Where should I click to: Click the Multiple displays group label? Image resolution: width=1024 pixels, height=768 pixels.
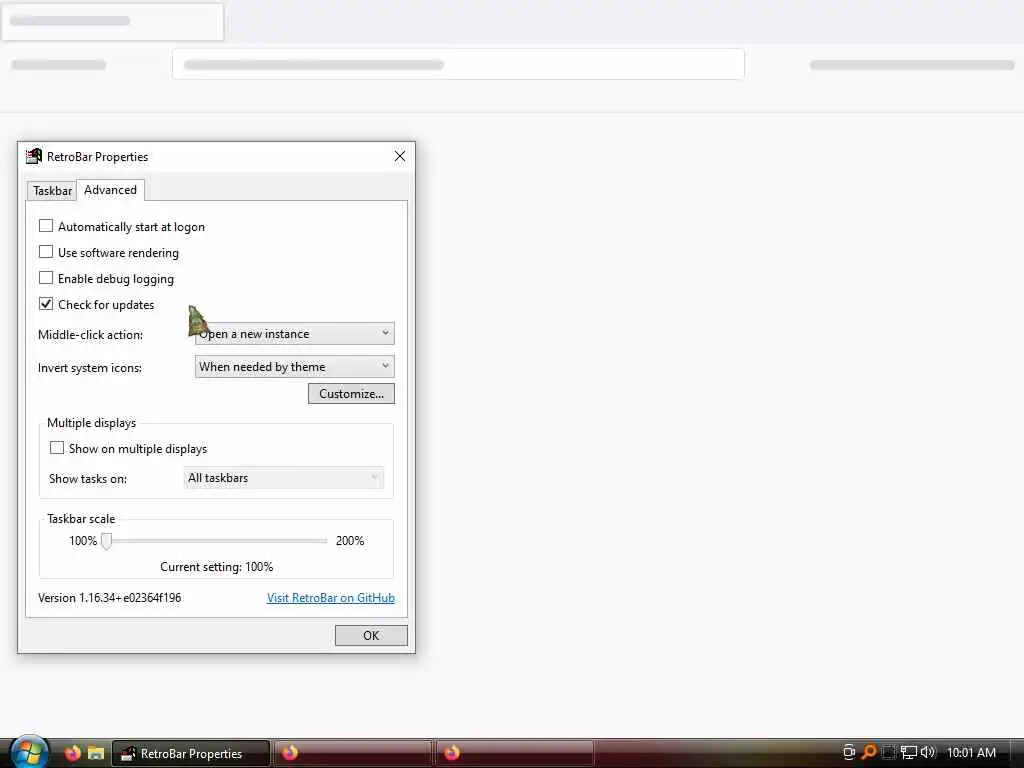click(91, 423)
